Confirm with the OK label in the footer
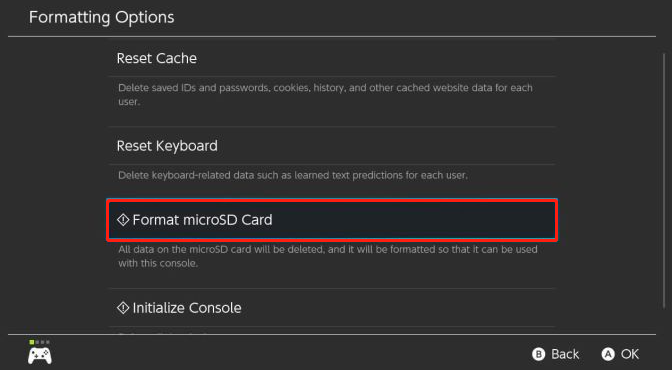The image size is (672, 370). 630,354
